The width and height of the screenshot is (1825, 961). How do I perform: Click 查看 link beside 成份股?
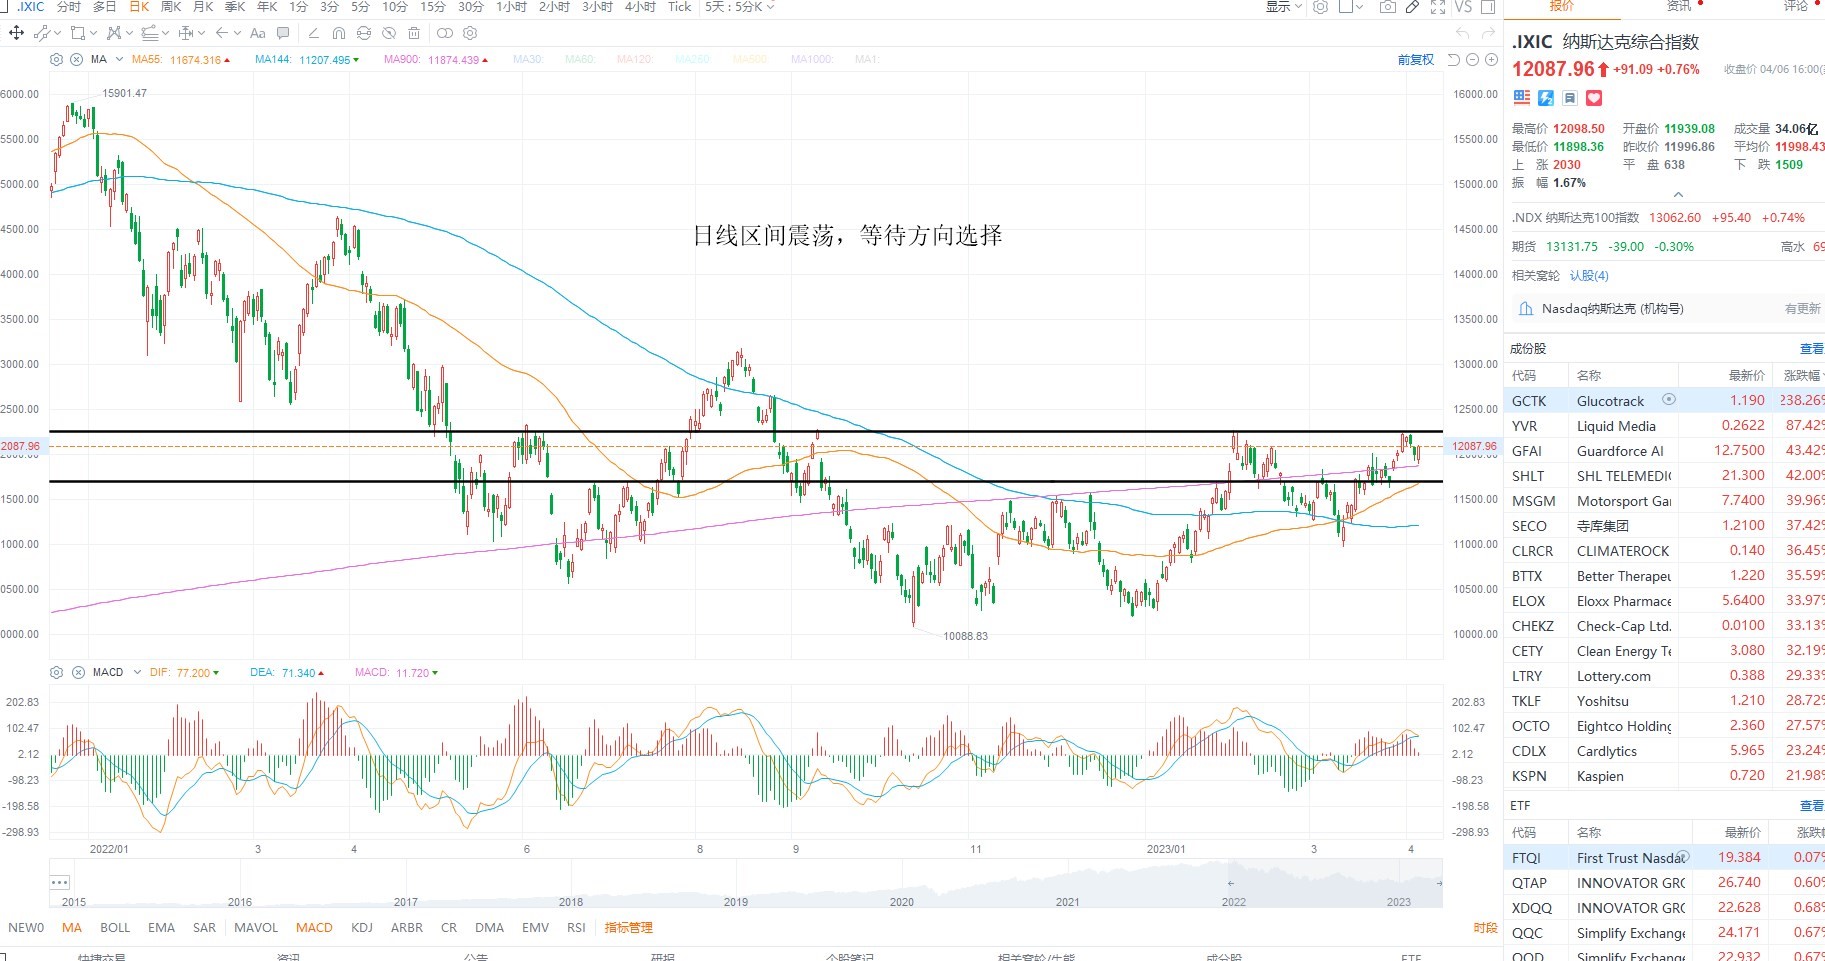pos(1812,348)
